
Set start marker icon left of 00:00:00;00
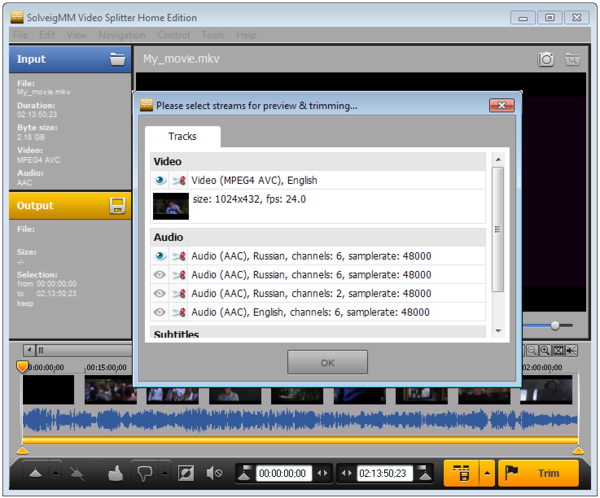[x=245, y=473]
